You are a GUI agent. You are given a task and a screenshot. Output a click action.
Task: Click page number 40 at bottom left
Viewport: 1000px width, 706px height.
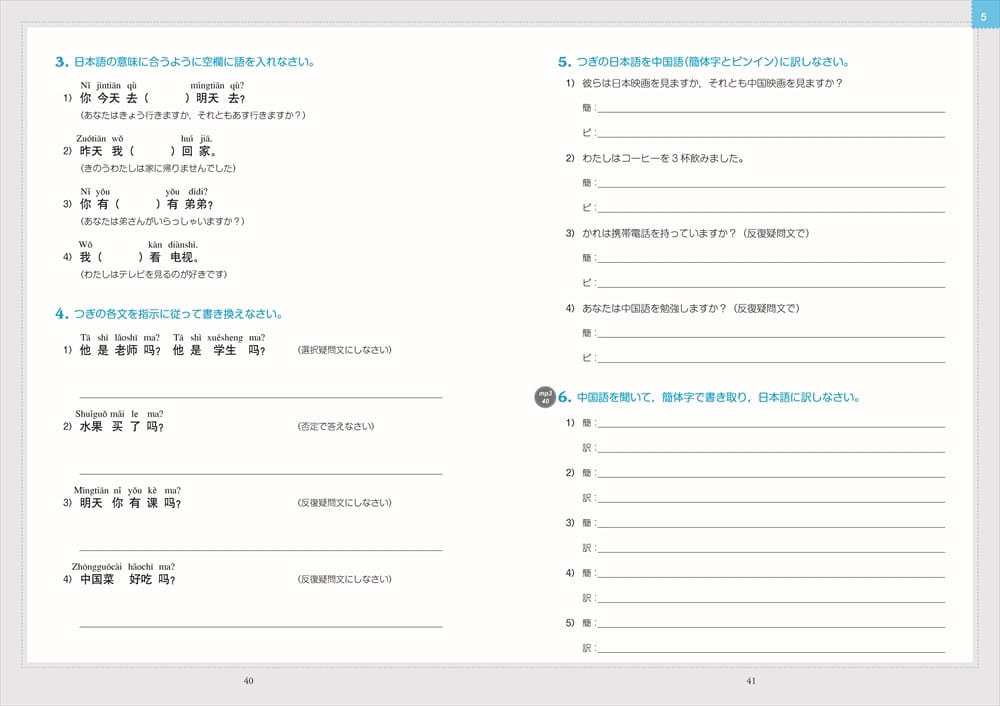(x=249, y=682)
